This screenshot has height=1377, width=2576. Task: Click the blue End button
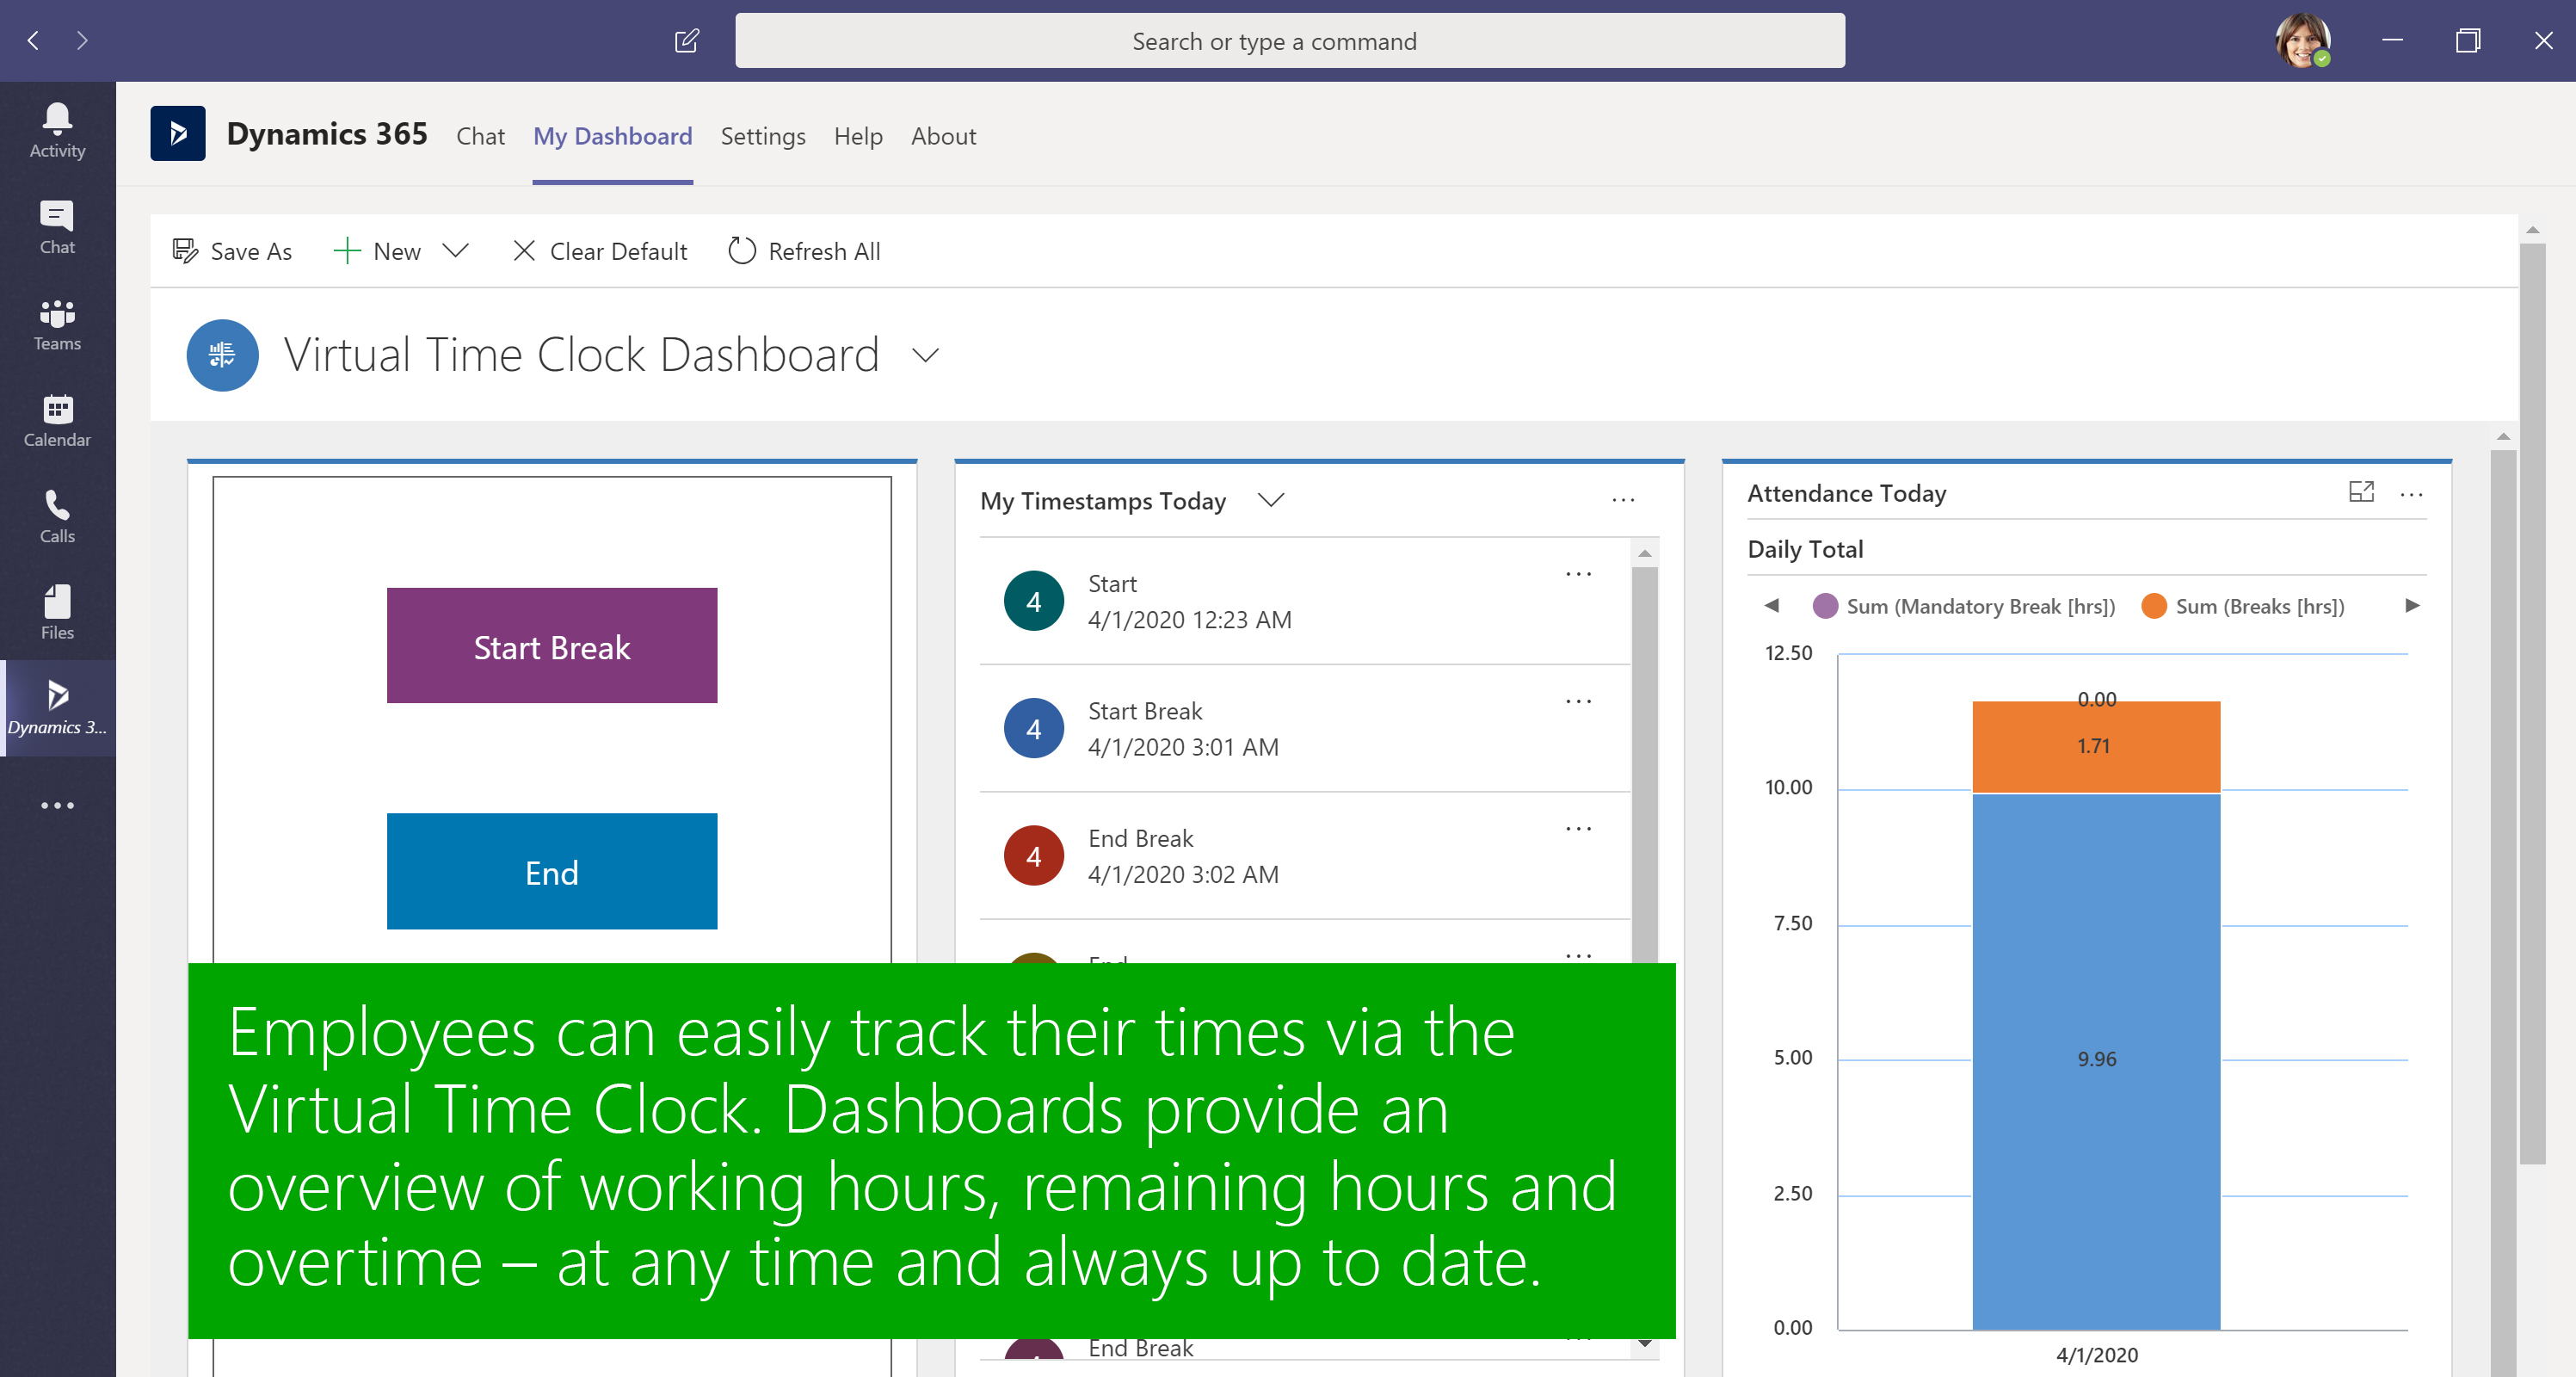552,871
